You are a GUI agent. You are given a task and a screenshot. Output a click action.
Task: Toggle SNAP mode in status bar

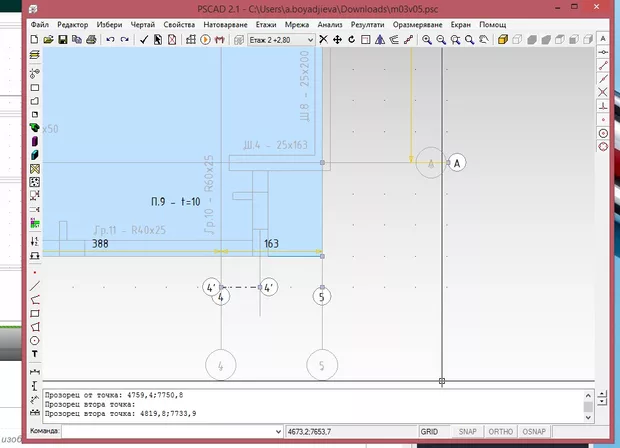(x=467, y=431)
